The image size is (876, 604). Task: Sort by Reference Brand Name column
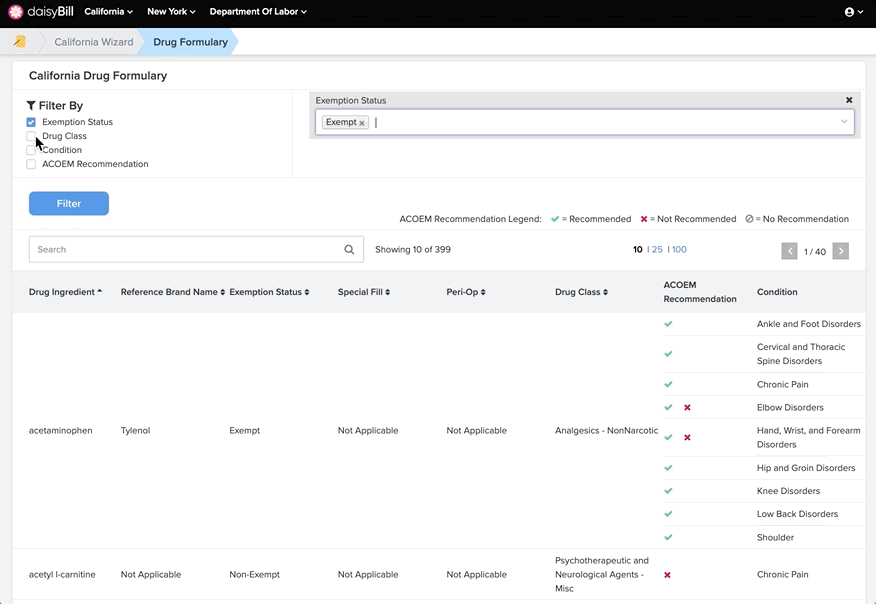click(173, 292)
